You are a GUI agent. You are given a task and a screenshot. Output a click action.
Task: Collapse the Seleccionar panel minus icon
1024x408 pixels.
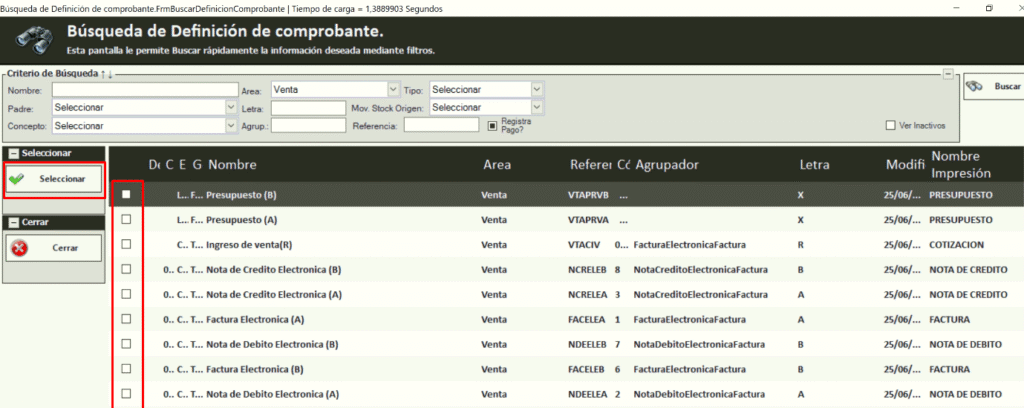pyautogui.click(x=12, y=153)
